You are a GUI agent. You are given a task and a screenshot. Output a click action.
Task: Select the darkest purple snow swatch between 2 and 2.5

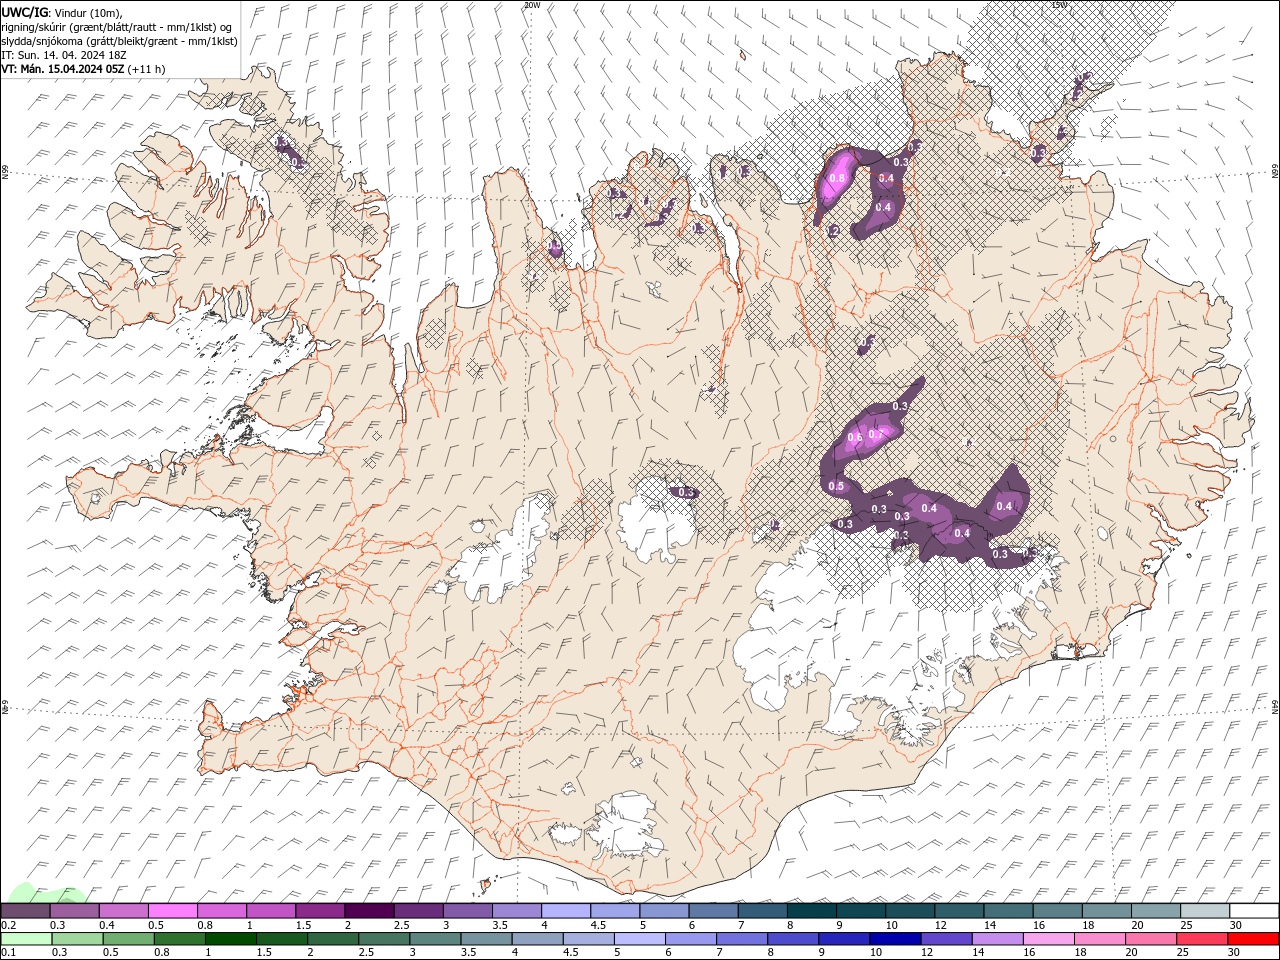pos(369,911)
